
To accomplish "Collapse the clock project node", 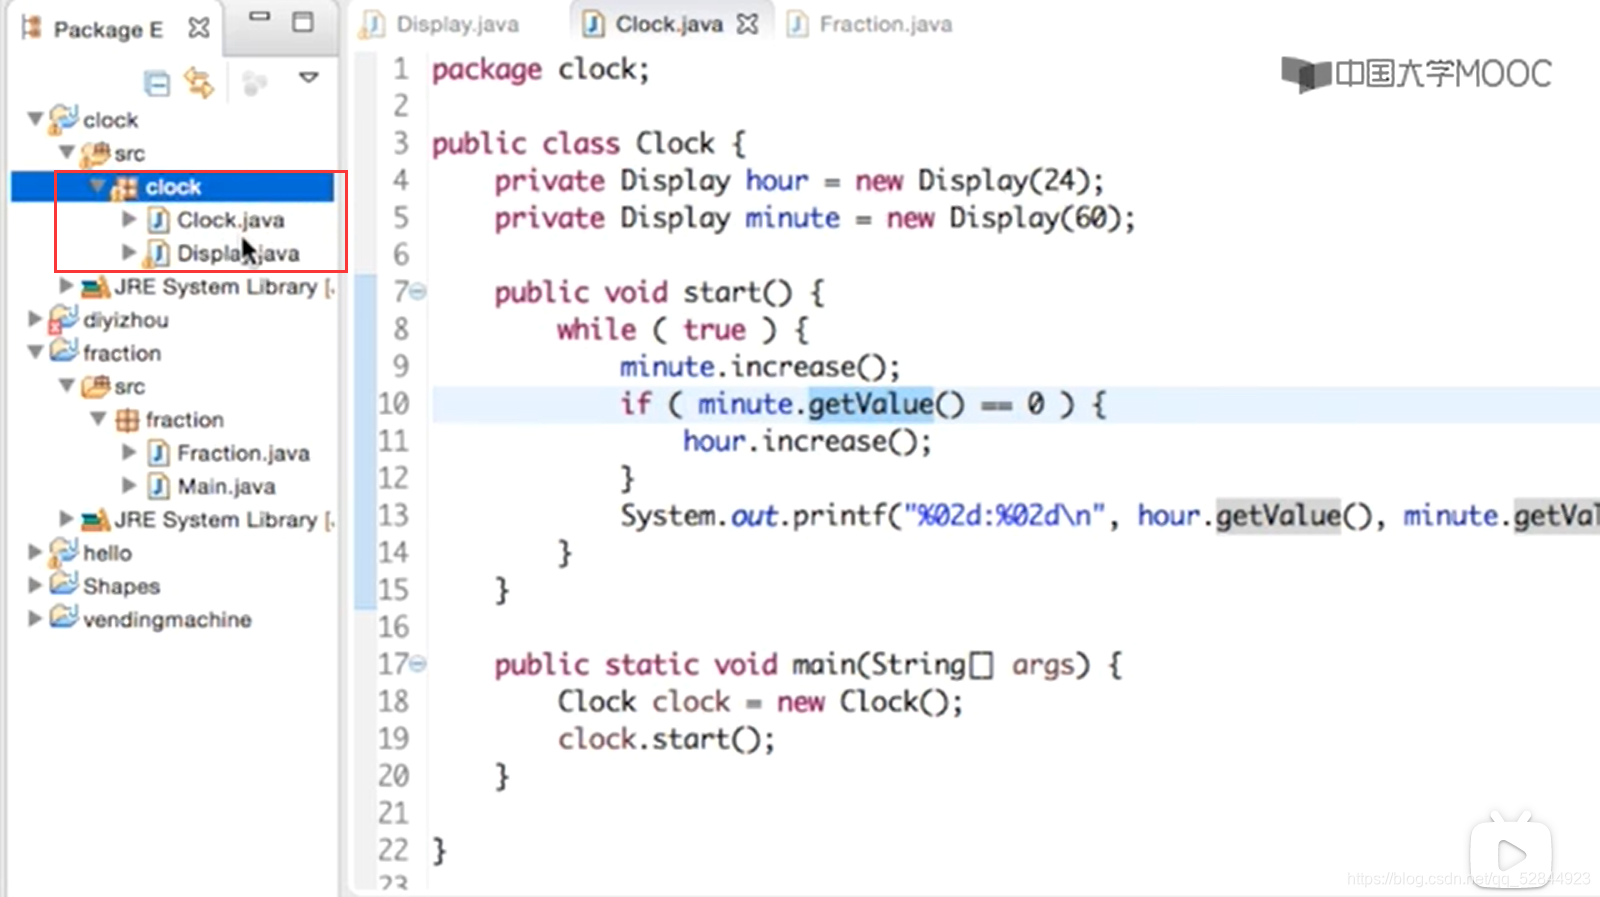I will [x=35, y=119].
